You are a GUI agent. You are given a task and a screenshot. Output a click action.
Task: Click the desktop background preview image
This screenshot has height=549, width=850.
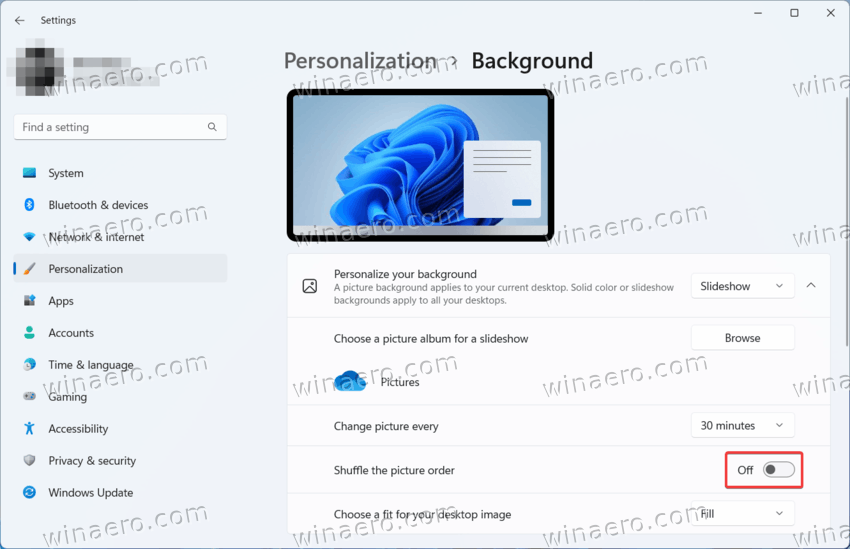420,165
